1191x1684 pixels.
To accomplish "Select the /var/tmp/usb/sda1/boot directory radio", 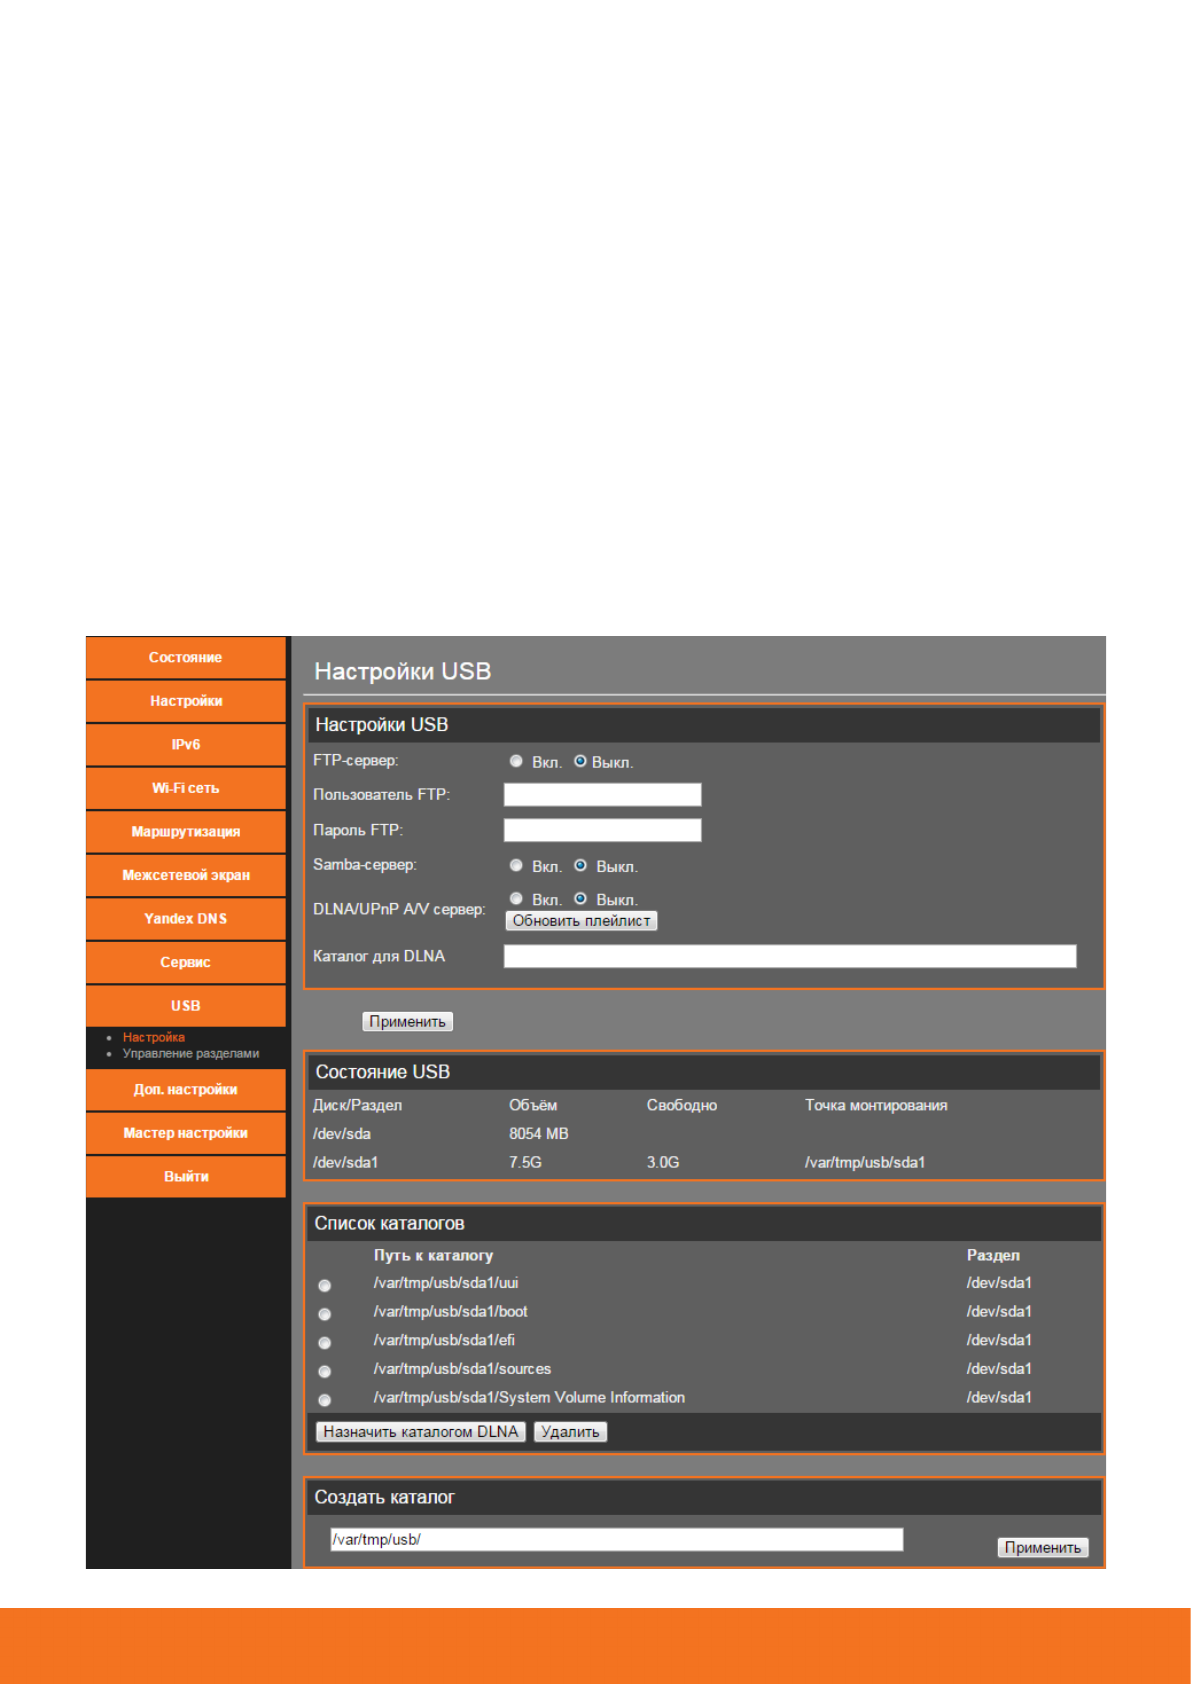I will [x=324, y=1314].
